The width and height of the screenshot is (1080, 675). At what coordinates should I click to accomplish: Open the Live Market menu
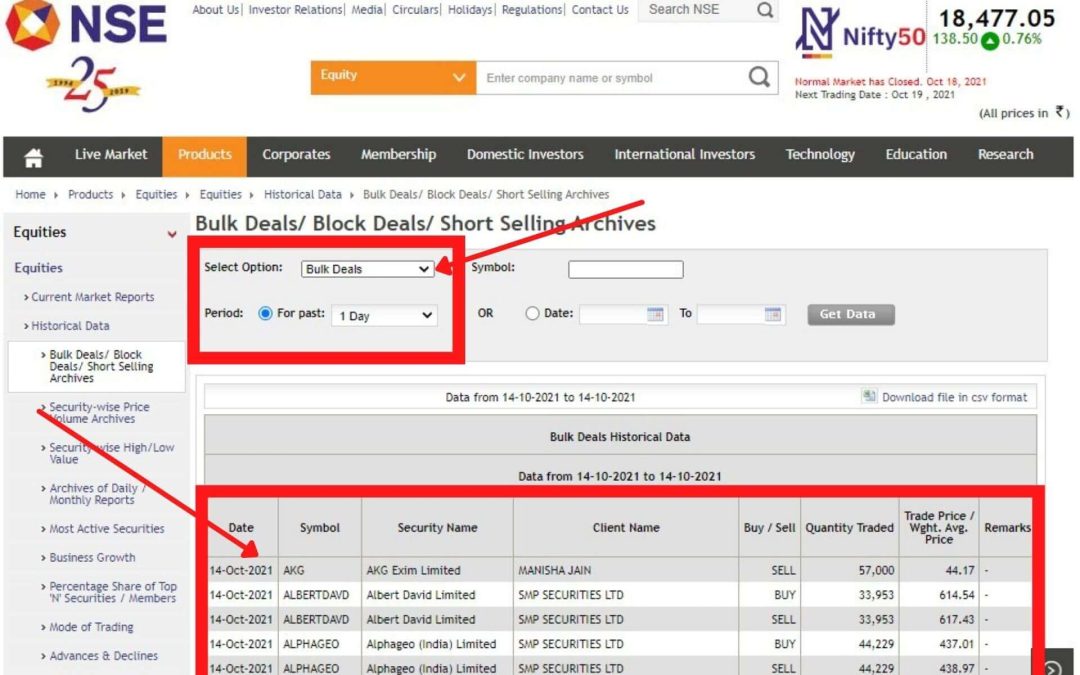[x=111, y=154]
